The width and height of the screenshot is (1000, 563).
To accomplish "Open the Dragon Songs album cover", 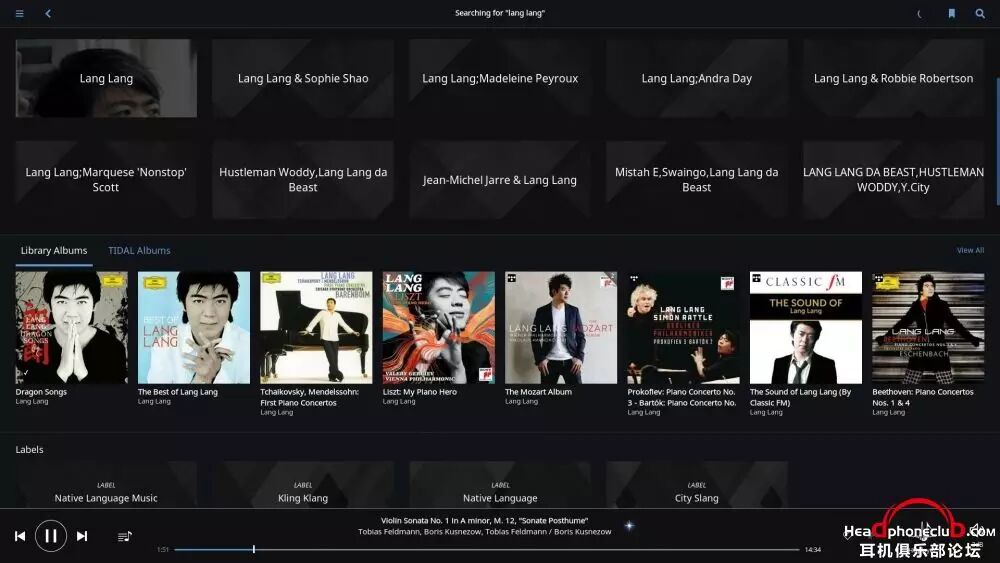I will 71,328.
